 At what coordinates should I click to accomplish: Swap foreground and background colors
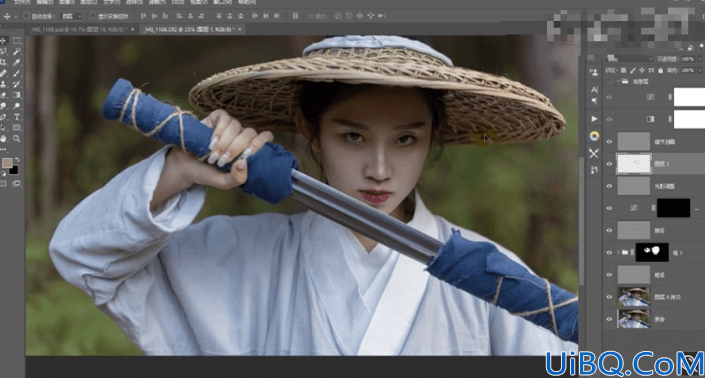pyautogui.click(x=17, y=159)
